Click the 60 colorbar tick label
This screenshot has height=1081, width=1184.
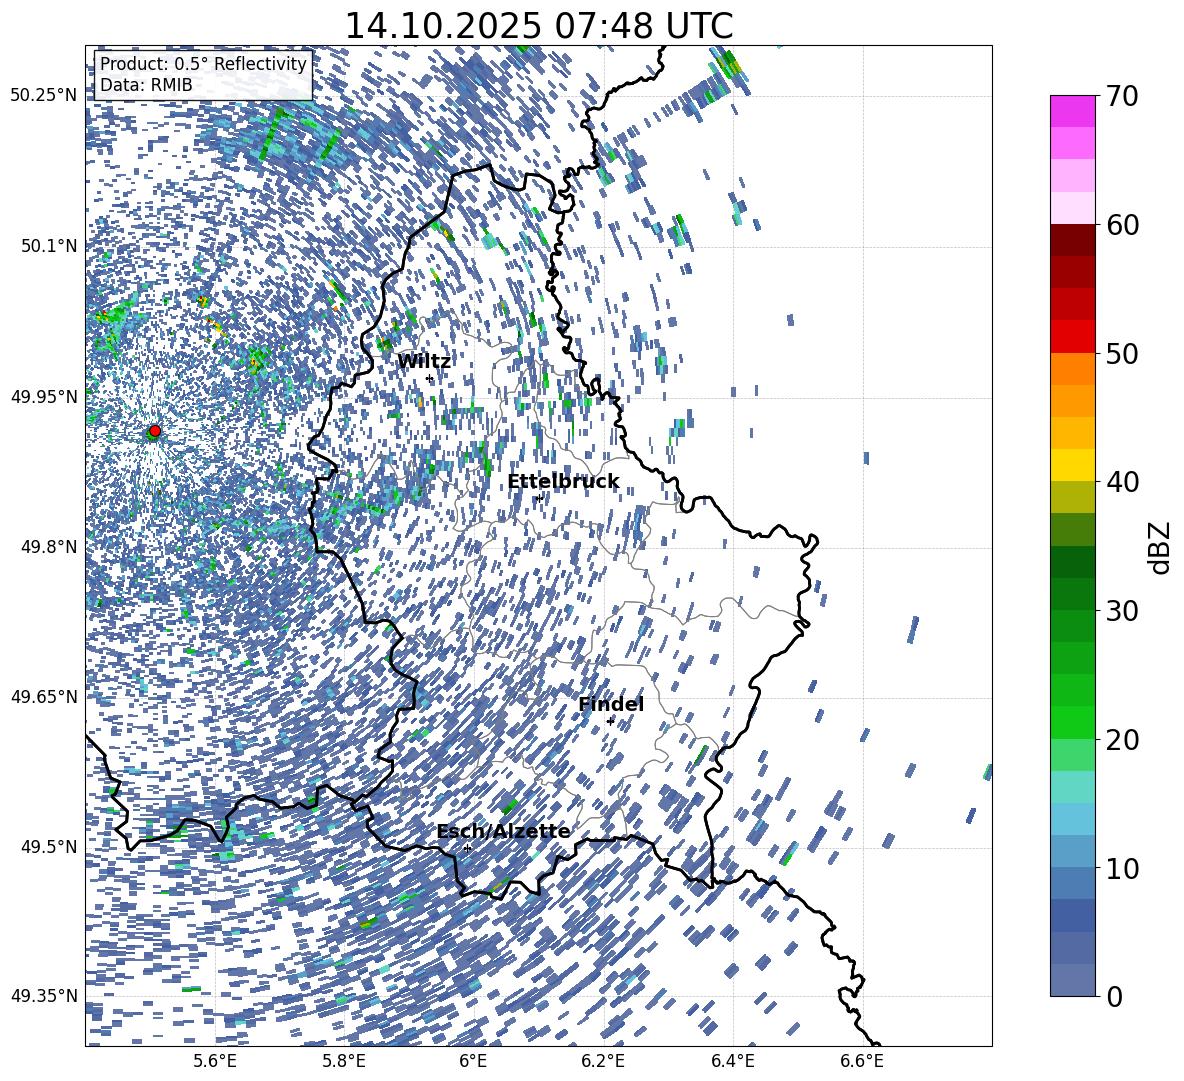click(1121, 225)
